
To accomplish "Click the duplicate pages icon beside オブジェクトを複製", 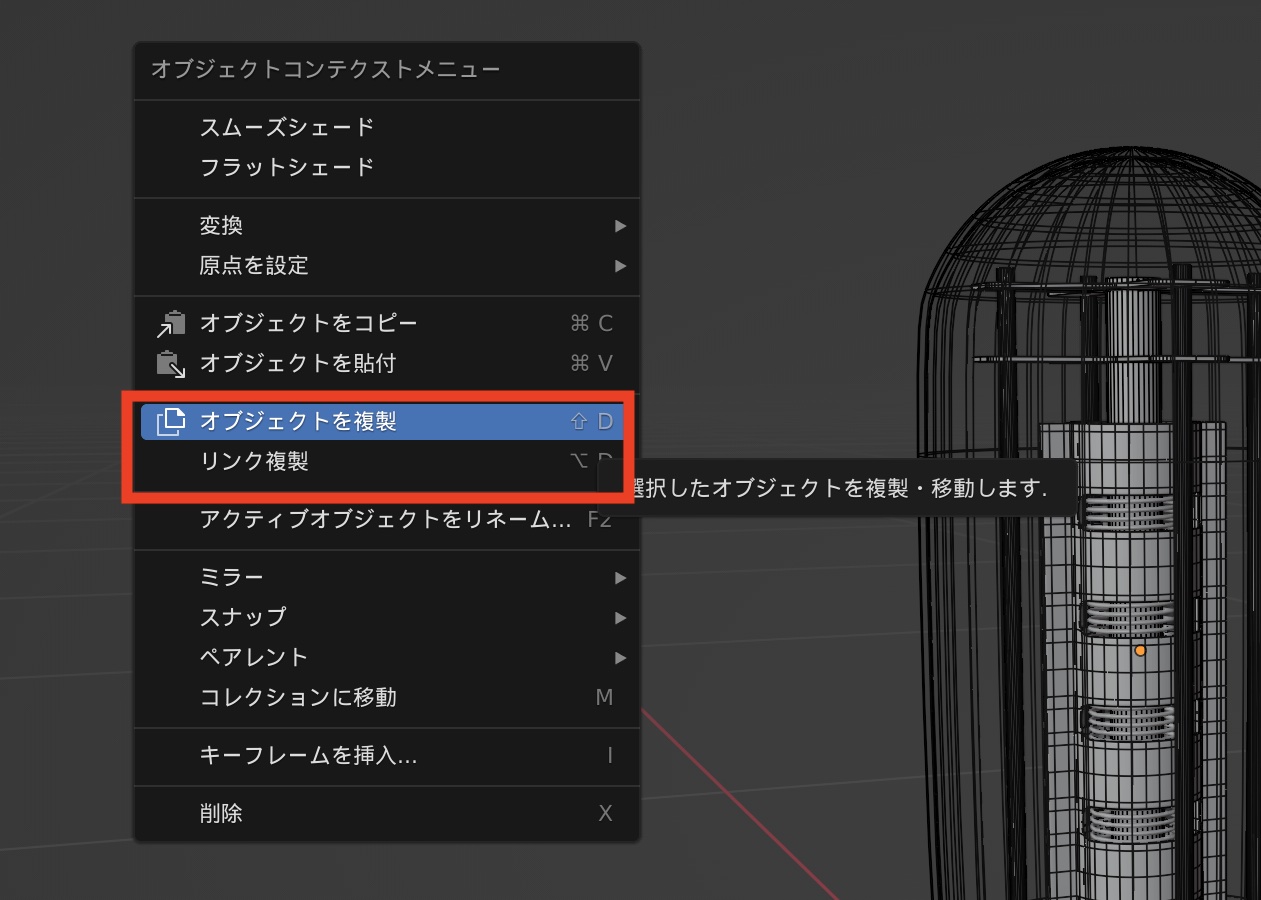I will (173, 421).
